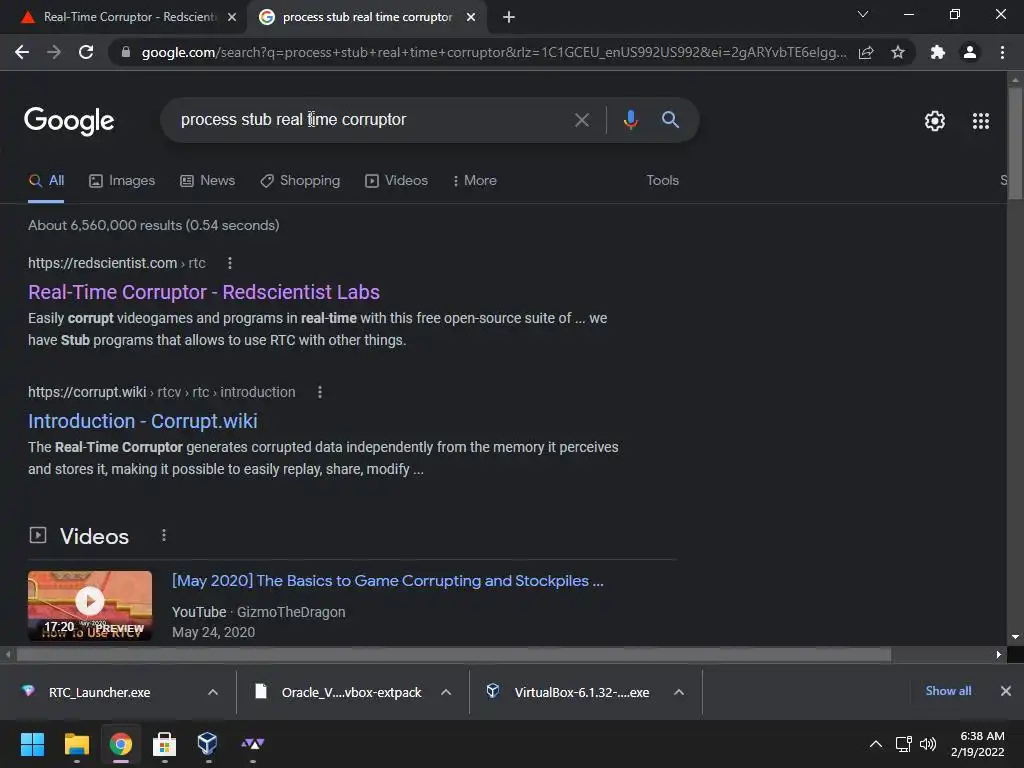Open Microsoft Store from taskbar

click(x=164, y=744)
